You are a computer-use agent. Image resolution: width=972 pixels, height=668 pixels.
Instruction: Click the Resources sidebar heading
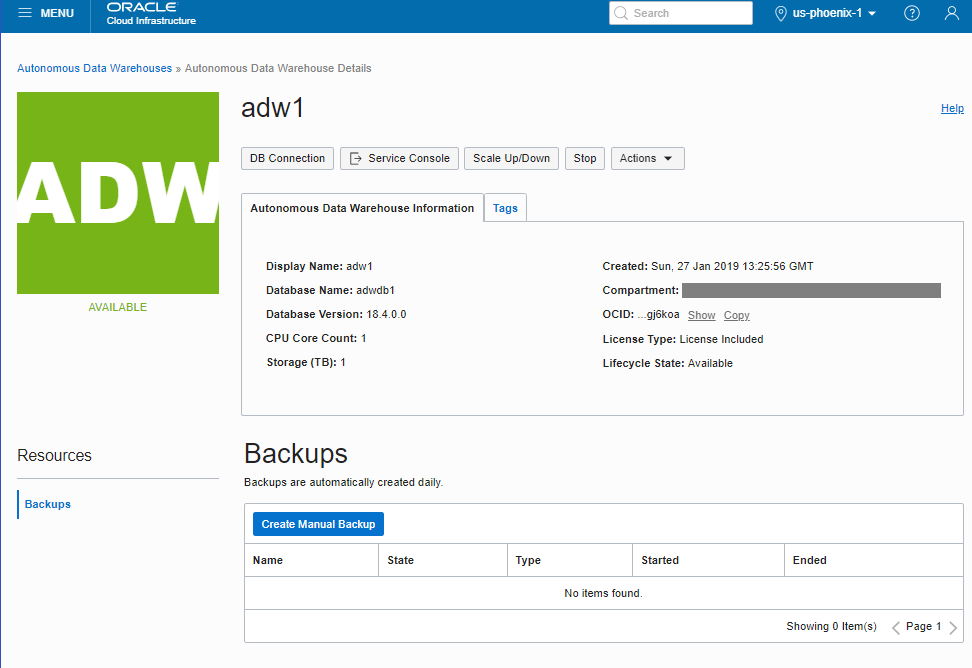pyautogui.click(x=55, y=455)
